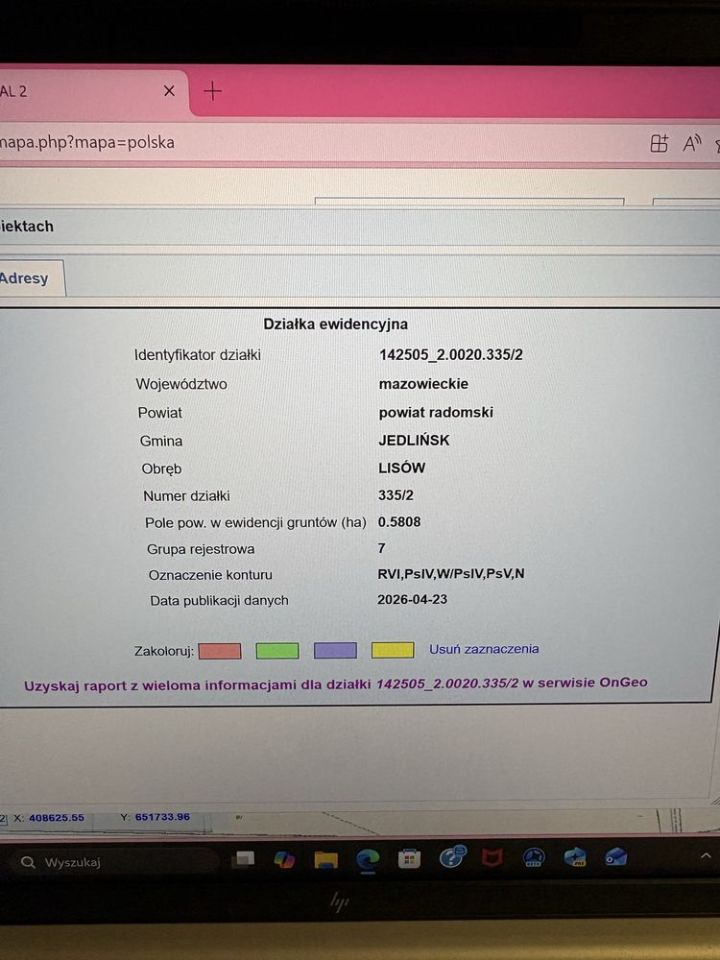Screen dimensions: 720x960
Task: Click the 'powiat radomski' value
Action: [x=436, y=412]
